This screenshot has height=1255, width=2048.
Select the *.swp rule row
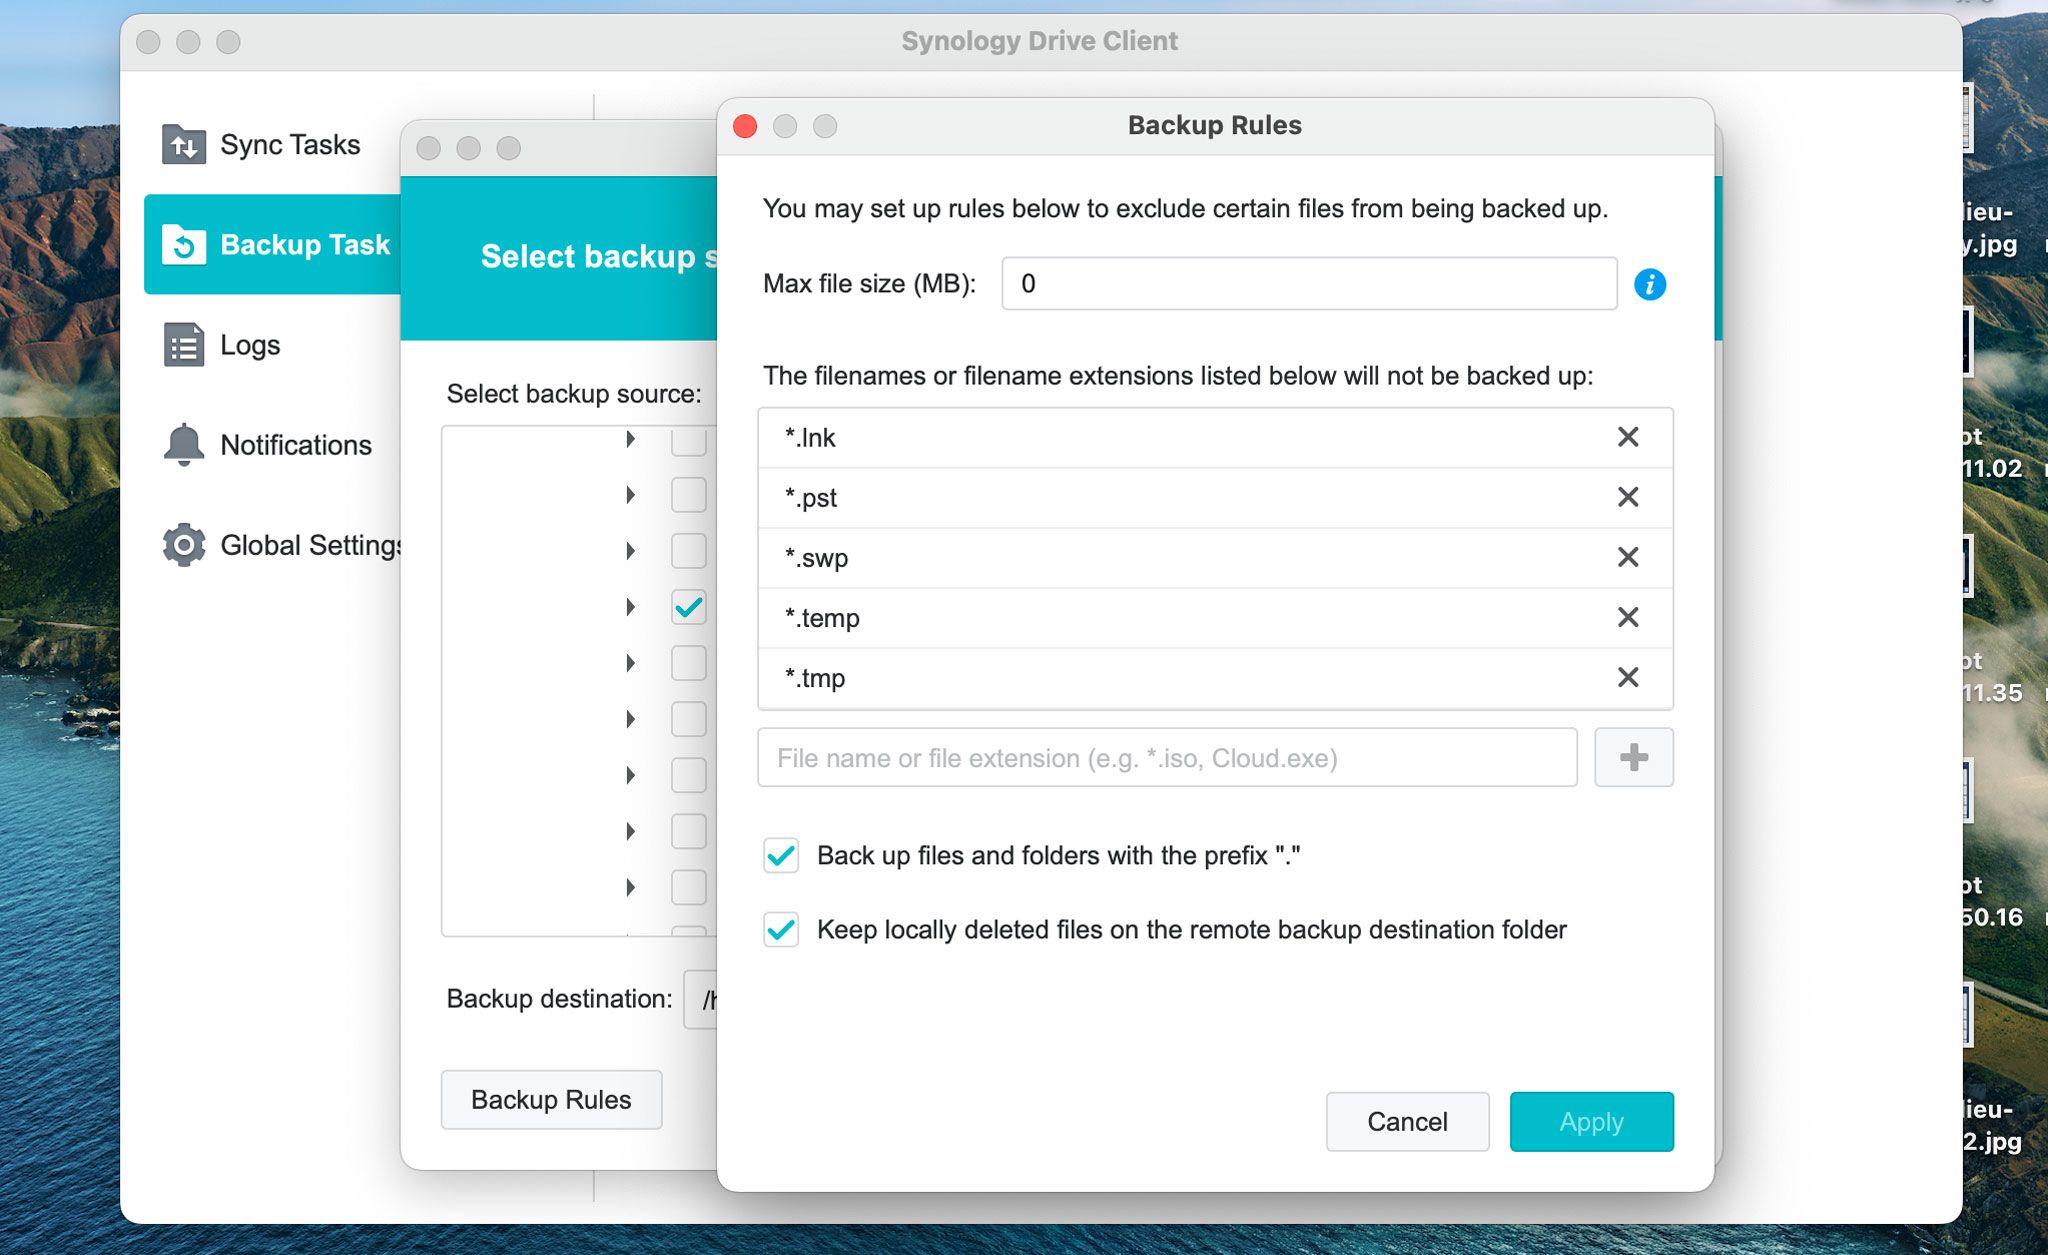(1215, 557)
